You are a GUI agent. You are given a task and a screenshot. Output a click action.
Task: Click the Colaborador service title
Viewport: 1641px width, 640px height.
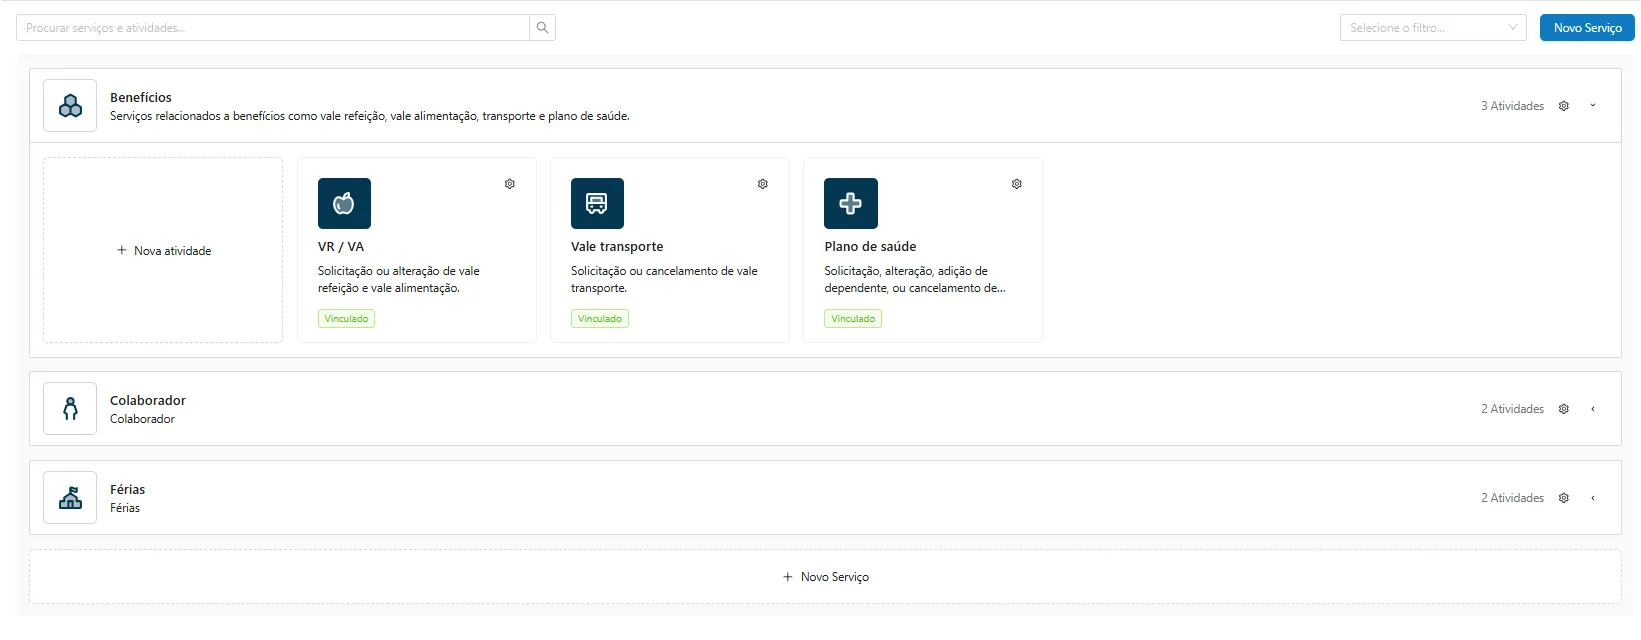[x=148, y=401]
